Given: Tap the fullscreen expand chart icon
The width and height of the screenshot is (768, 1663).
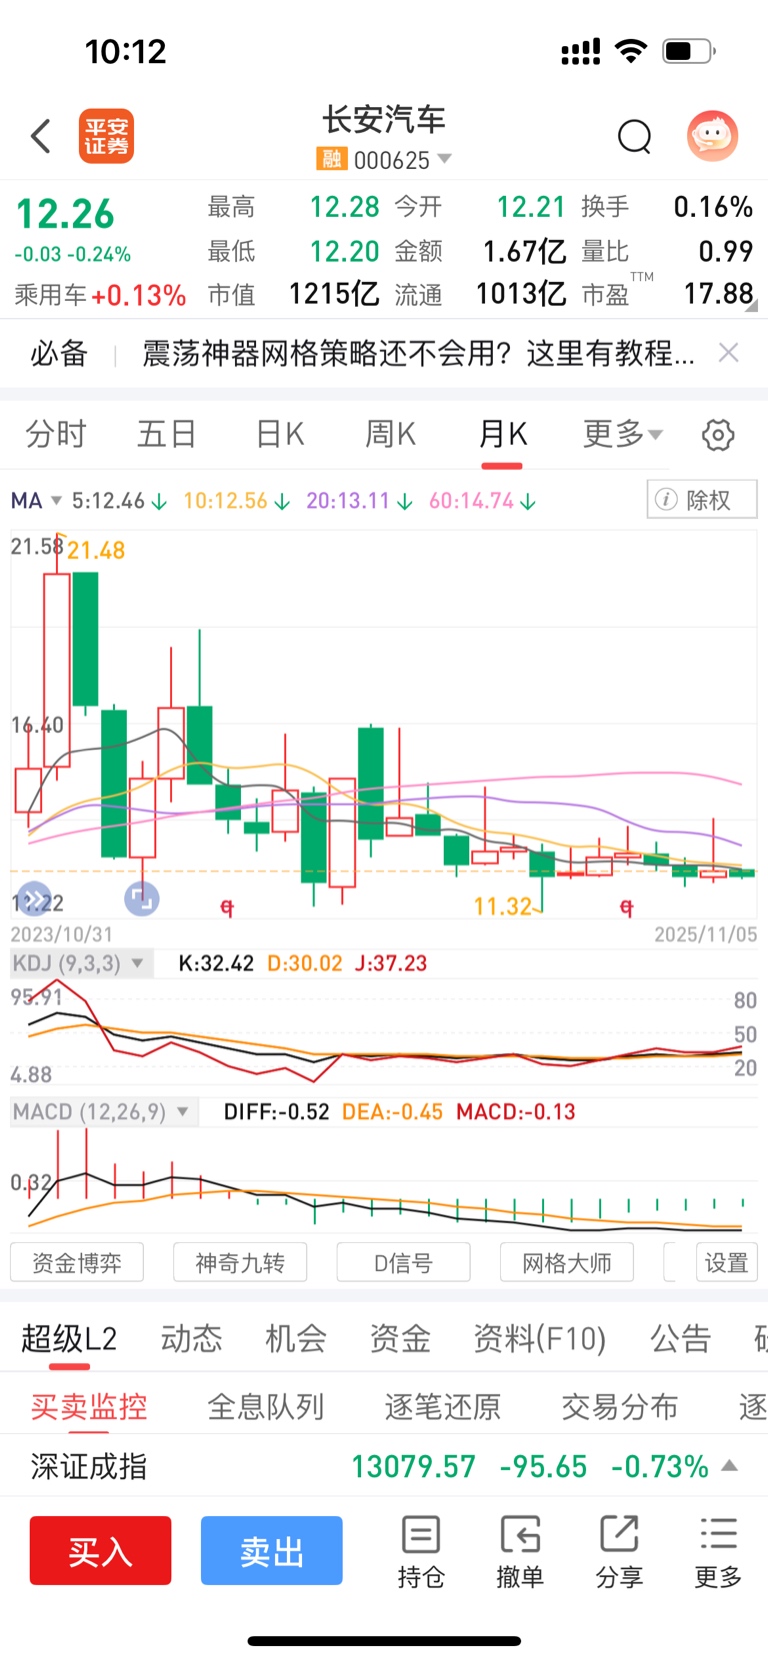Looking at the screenshot, I should [x=142, y=899].
